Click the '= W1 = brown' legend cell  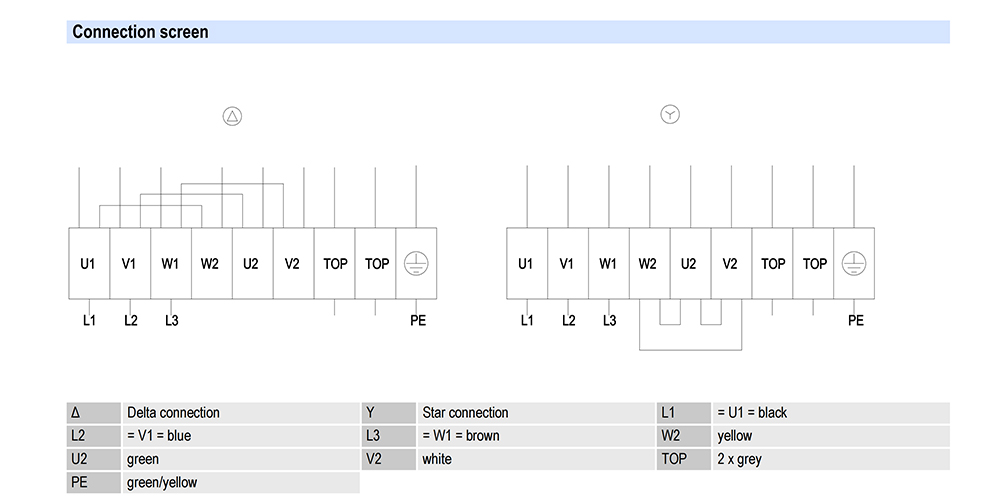point(461,436)
